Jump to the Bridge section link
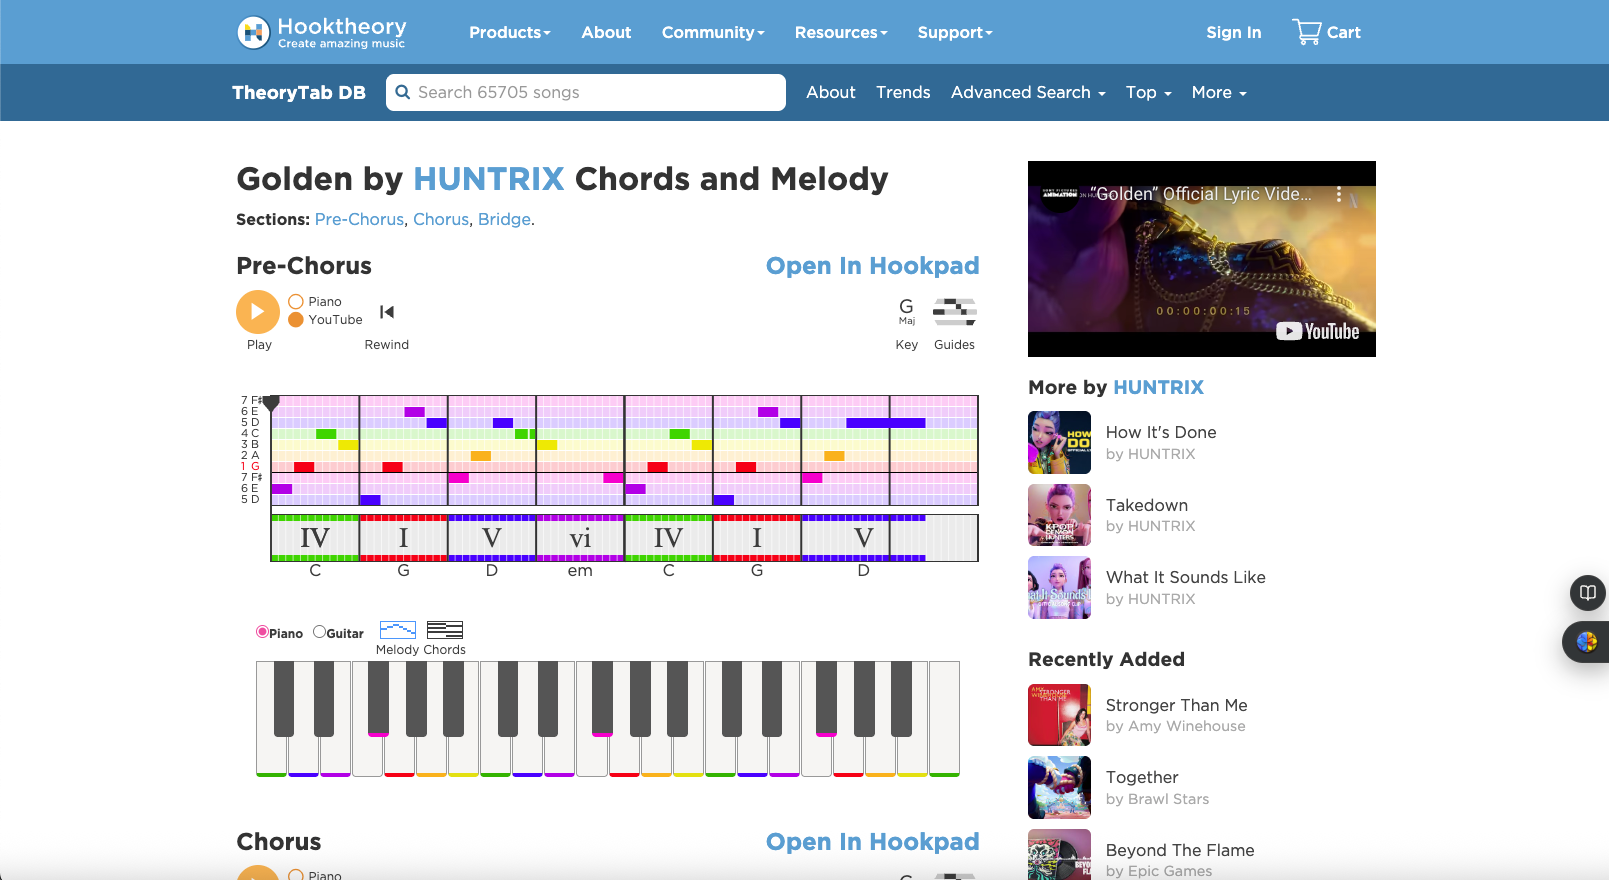Image resolution: width=1609 pixels, height=880 pixels. (504, 219)
